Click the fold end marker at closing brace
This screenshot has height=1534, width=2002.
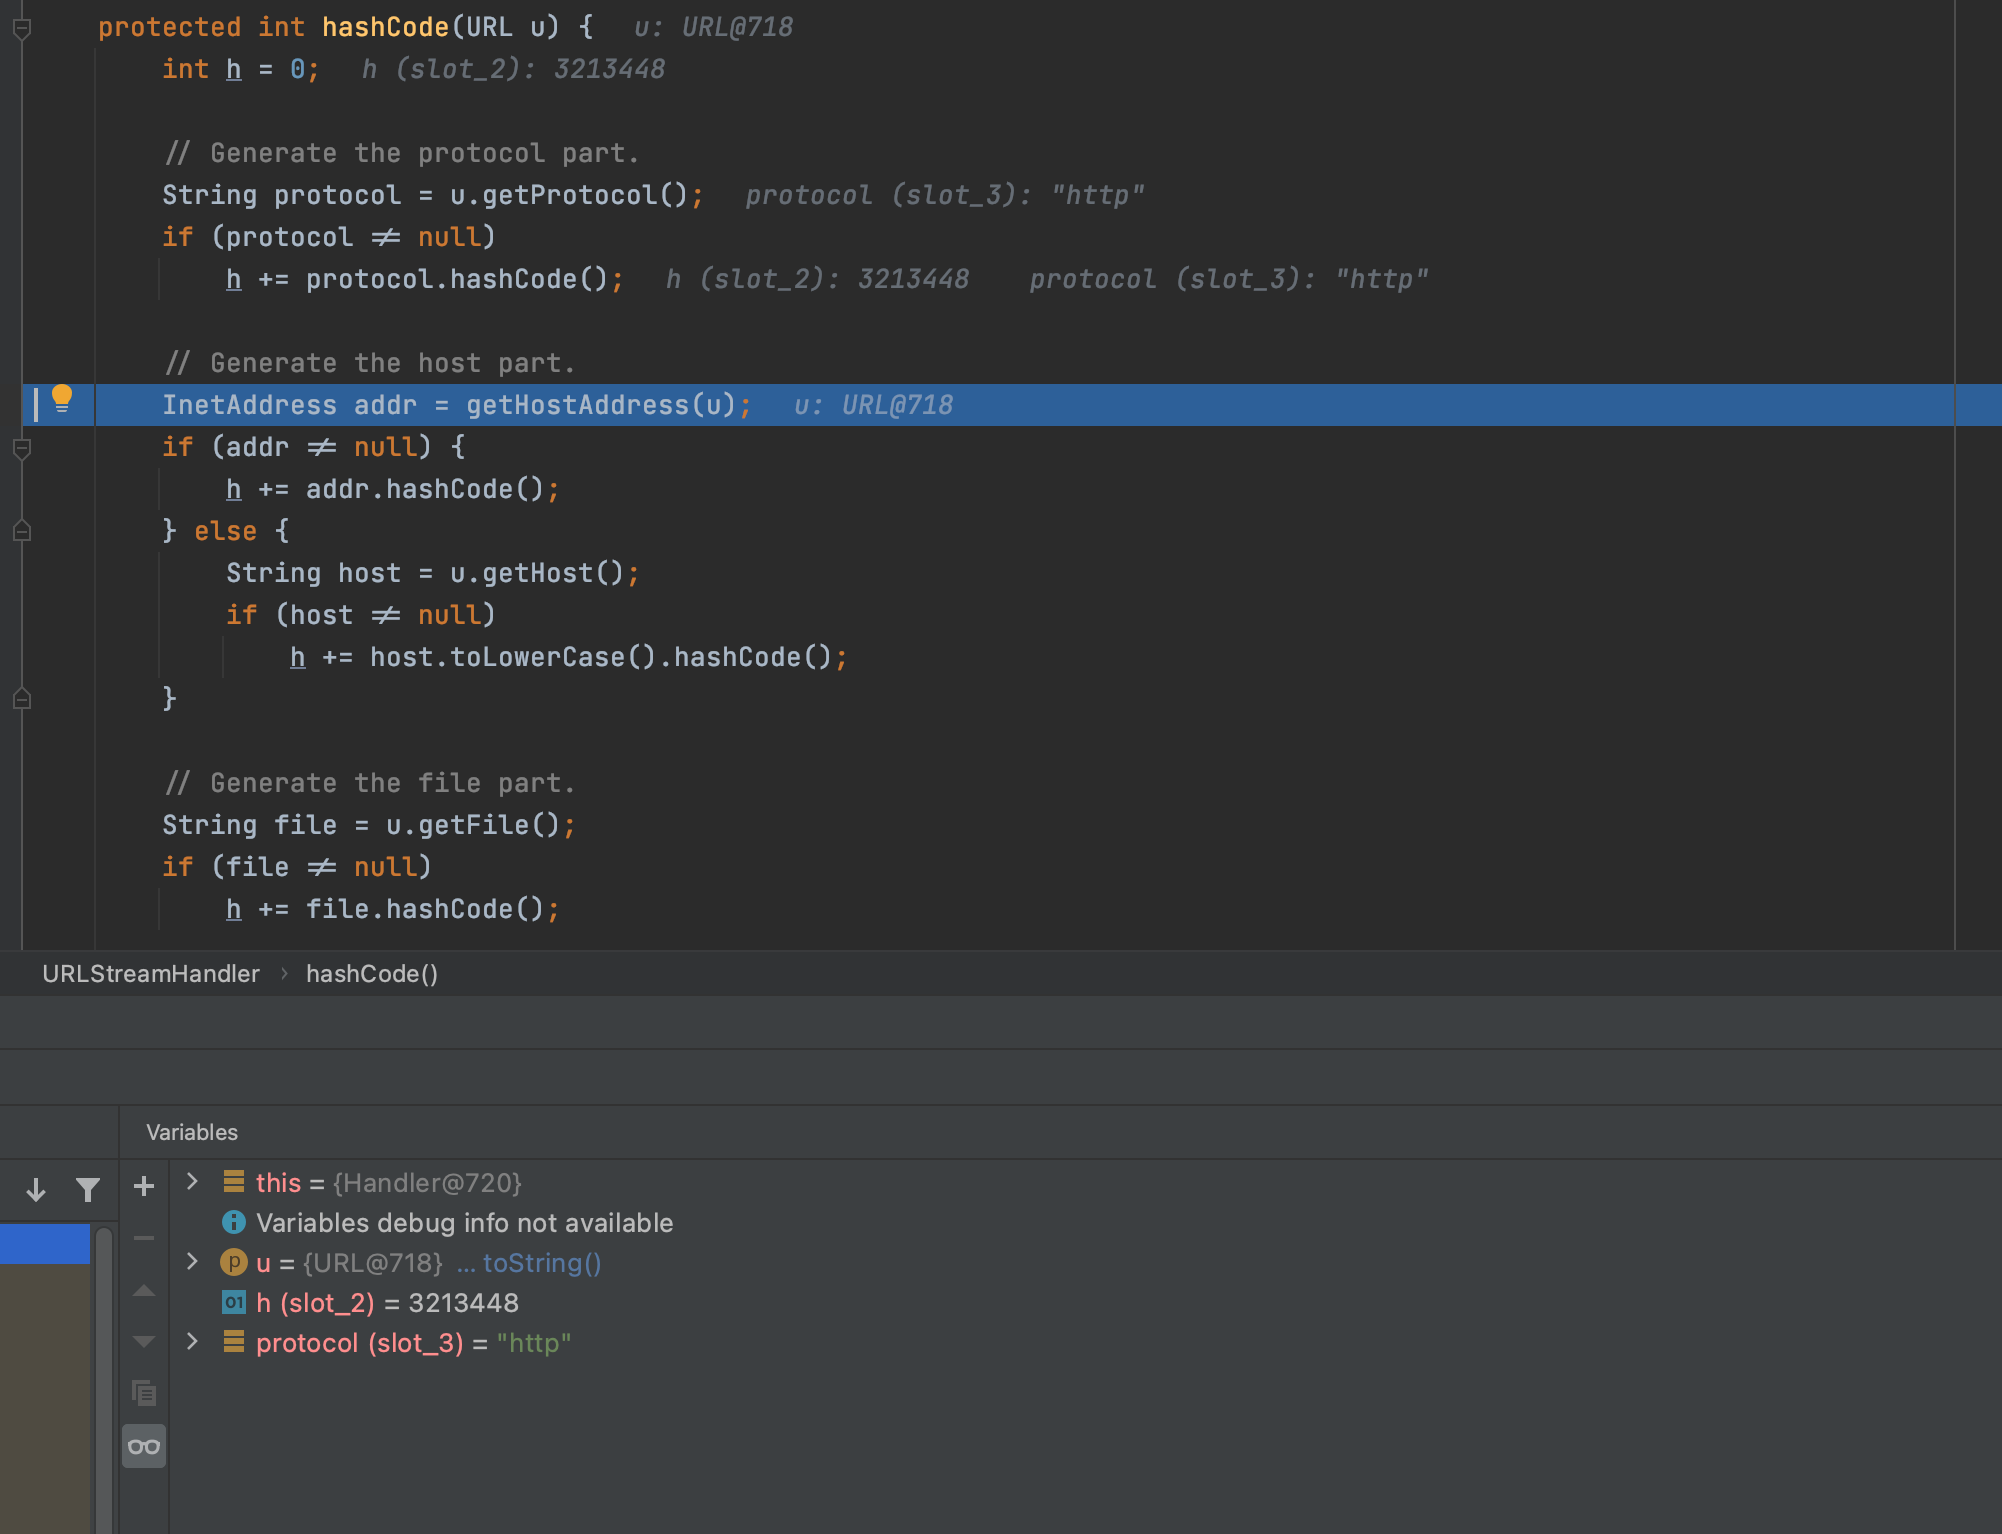click(22, 699)
